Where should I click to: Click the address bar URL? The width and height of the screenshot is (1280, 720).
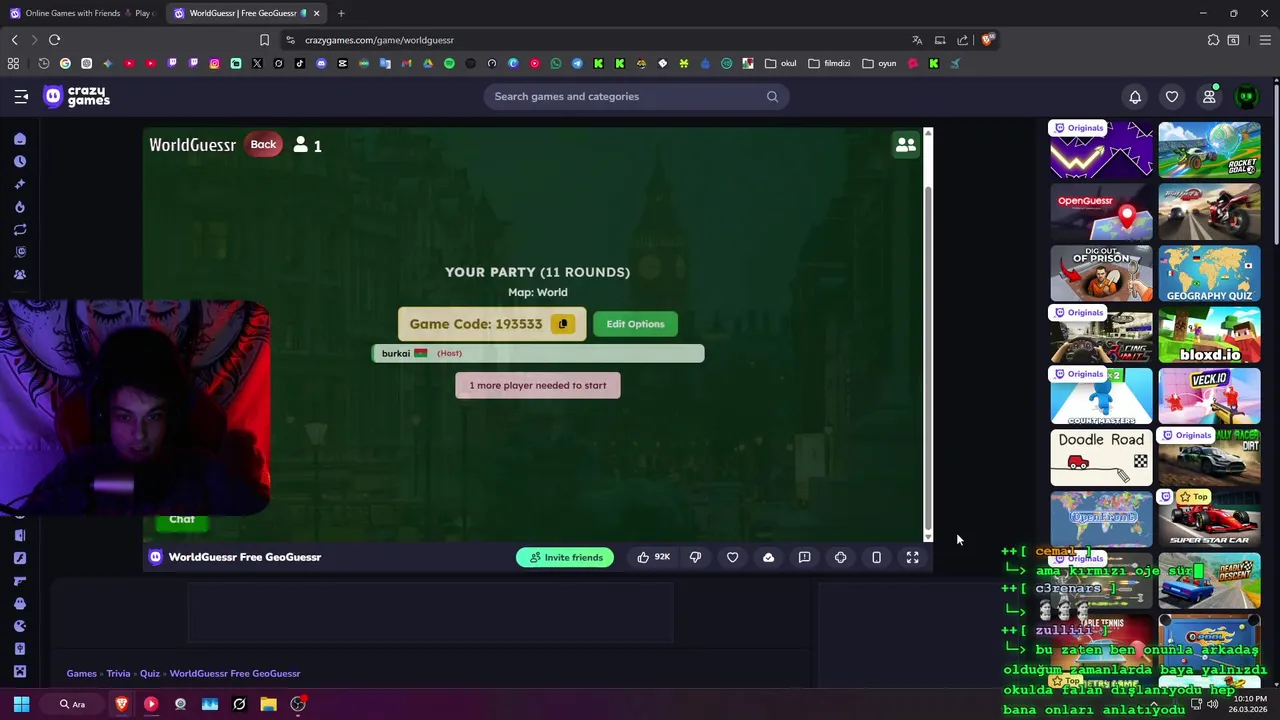point(379,40)
